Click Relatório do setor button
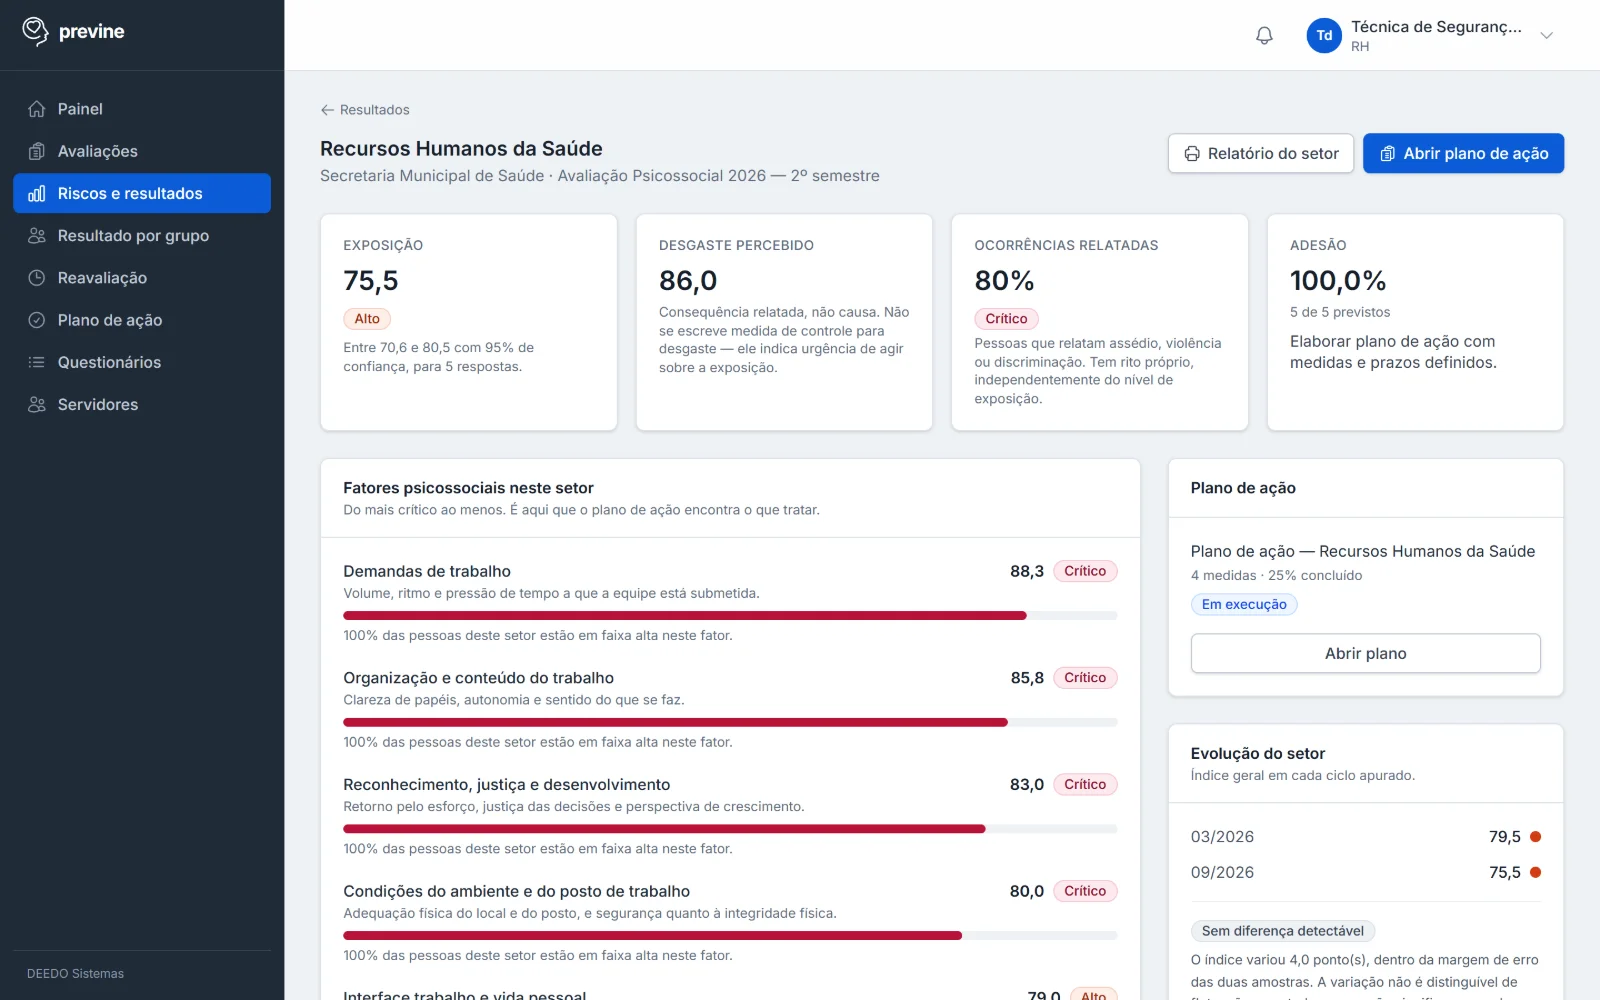This screenshot has width=1600, height=1000. click(1261, 154)
